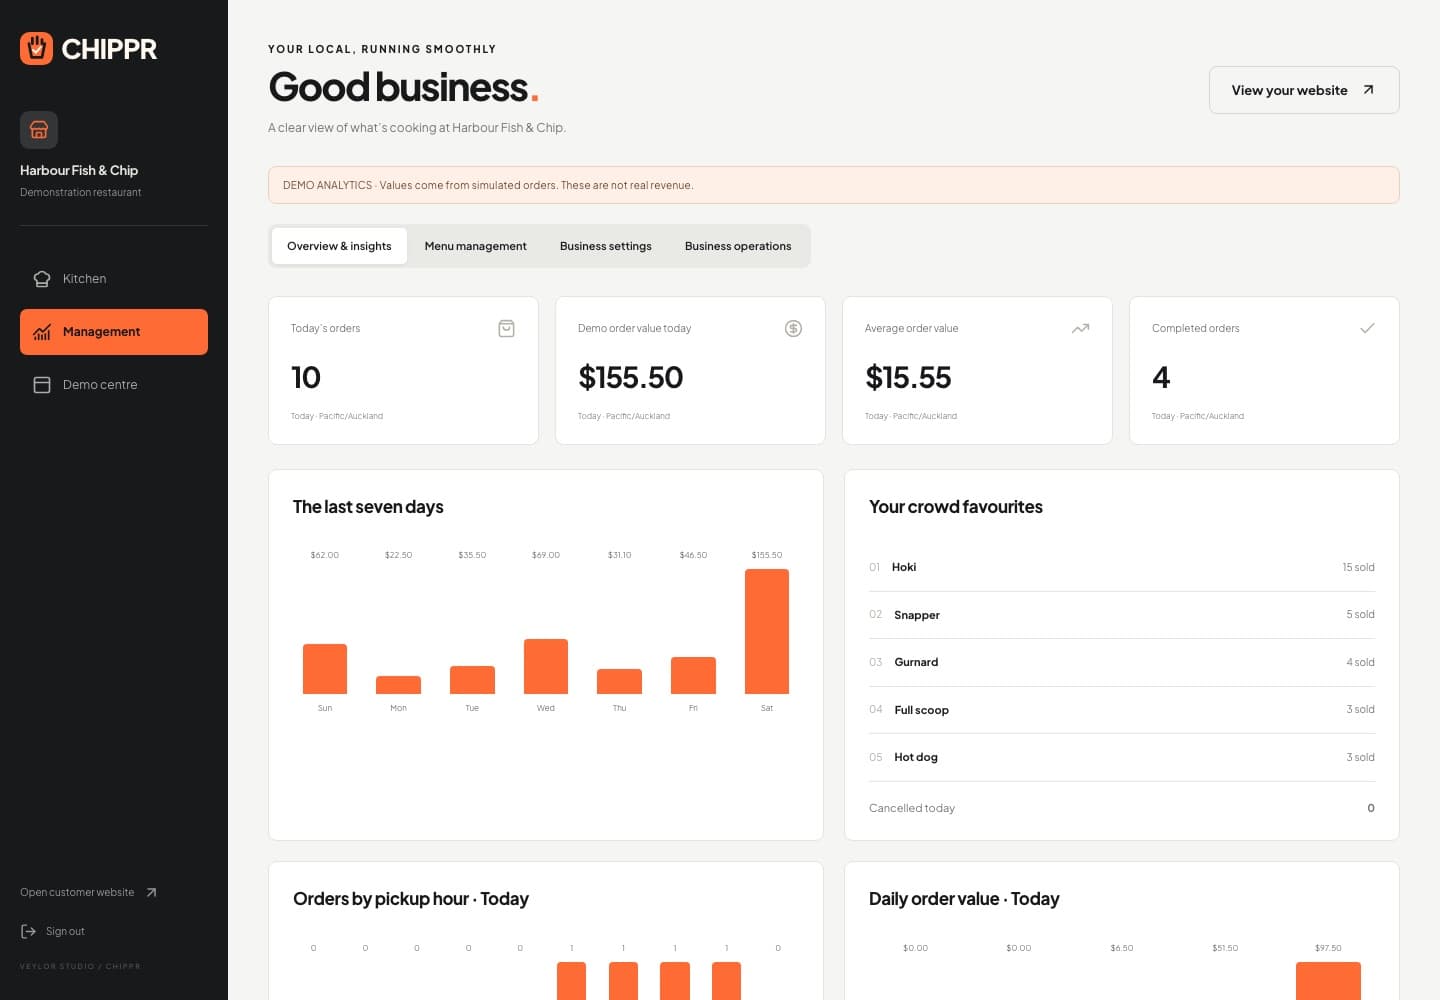The width and height of the screenshot is (1440, 1000).
Task: Click the Wed bar in the seven days chart
Action: pos(546,666)
